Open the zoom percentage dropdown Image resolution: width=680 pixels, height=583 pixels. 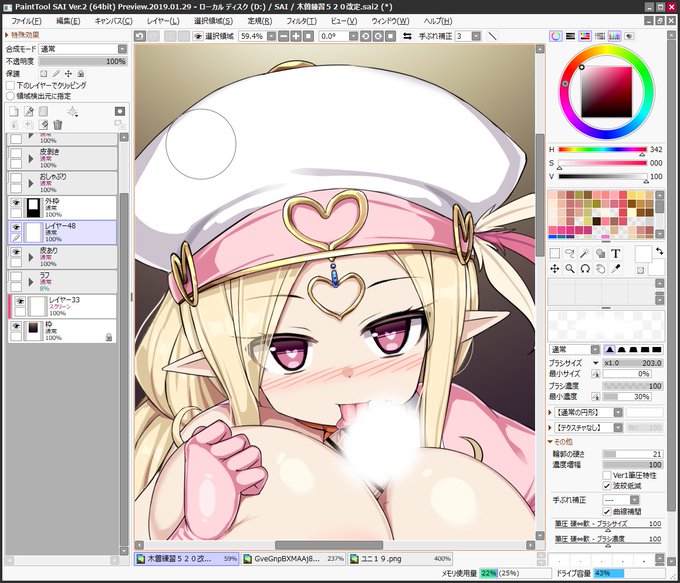[271, 36]
